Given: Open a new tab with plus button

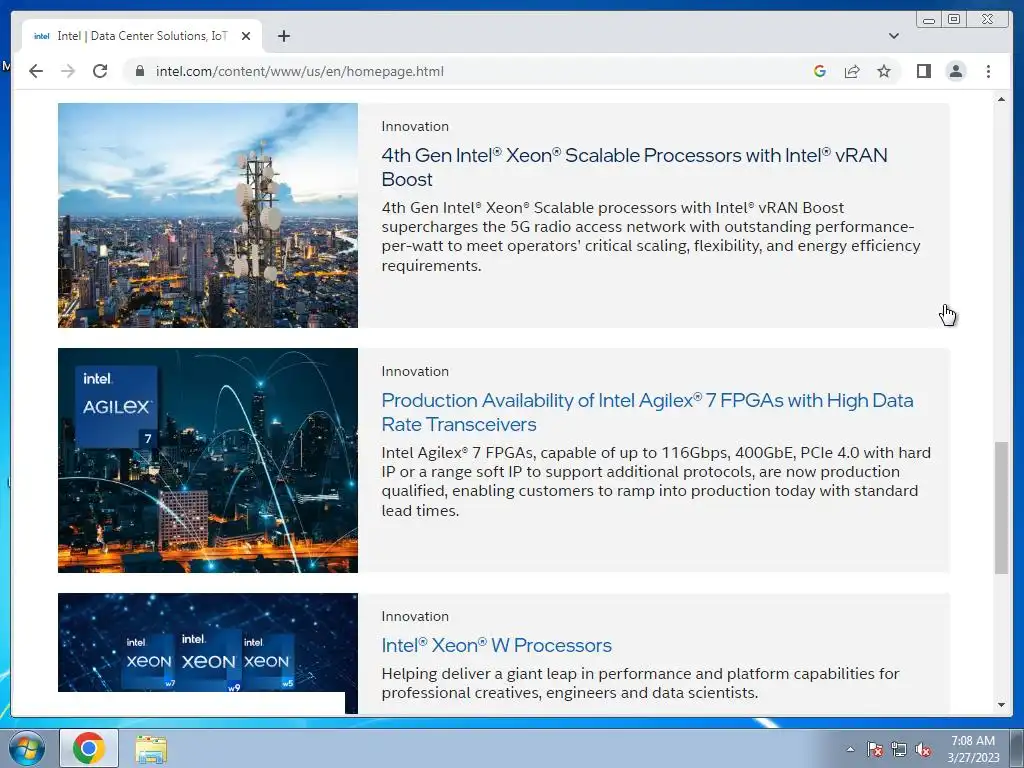Looking at the screenshot, I should pos(283,36).
